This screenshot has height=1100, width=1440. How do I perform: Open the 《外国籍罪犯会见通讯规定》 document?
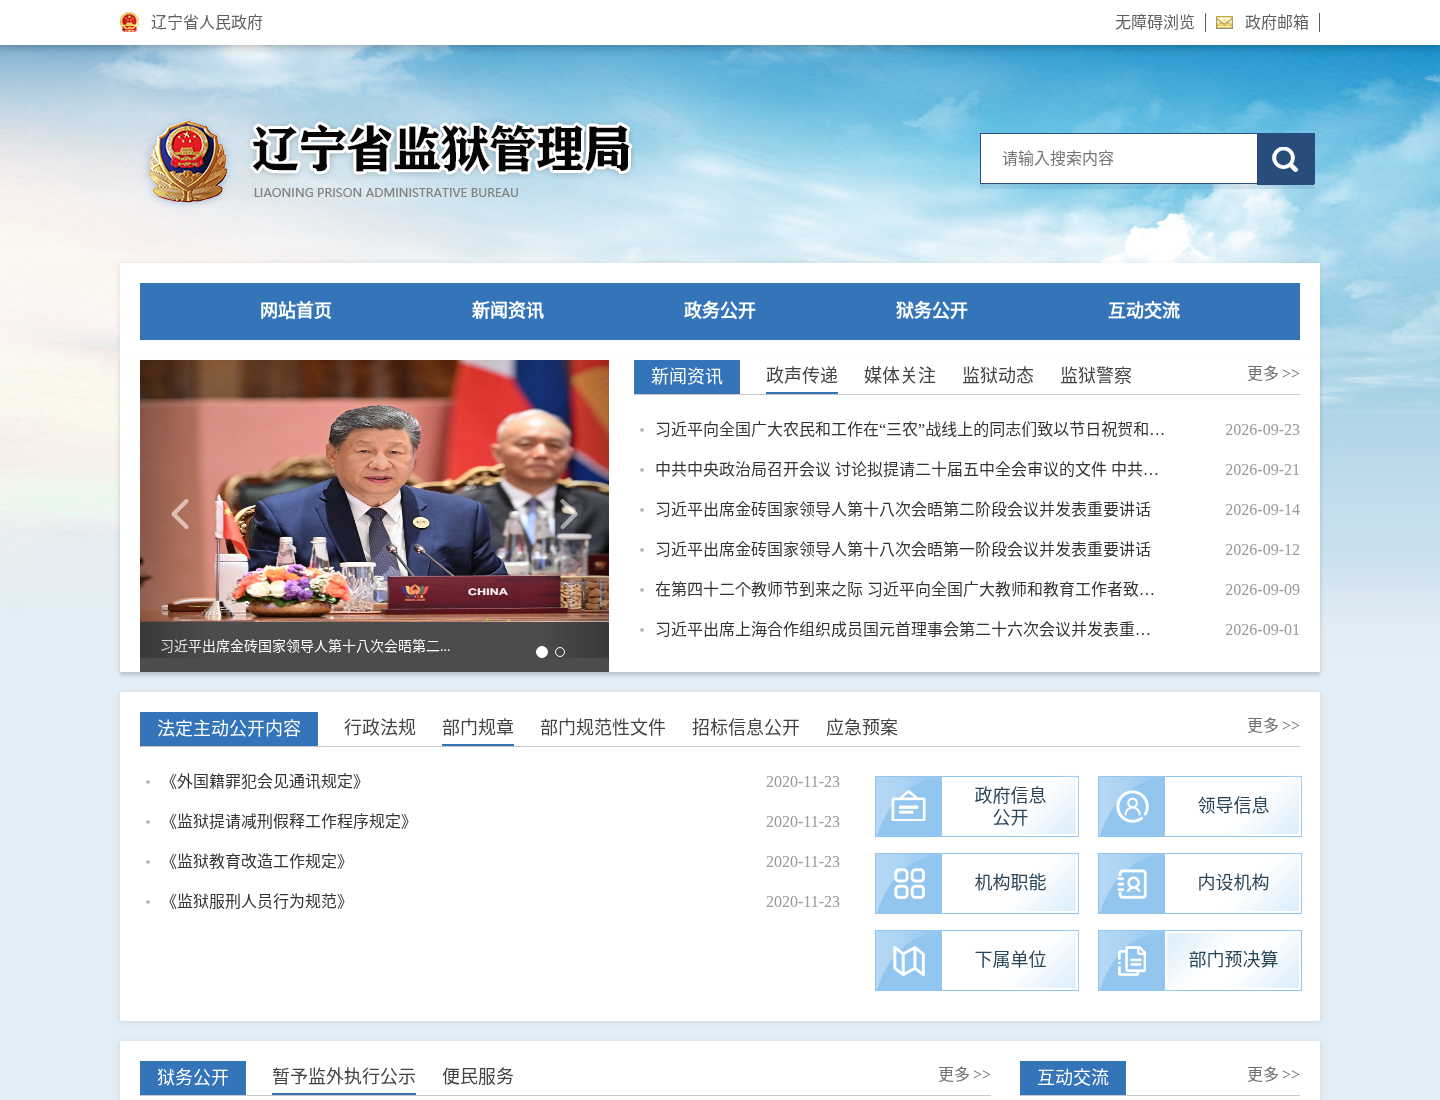[x=265, y=781]
